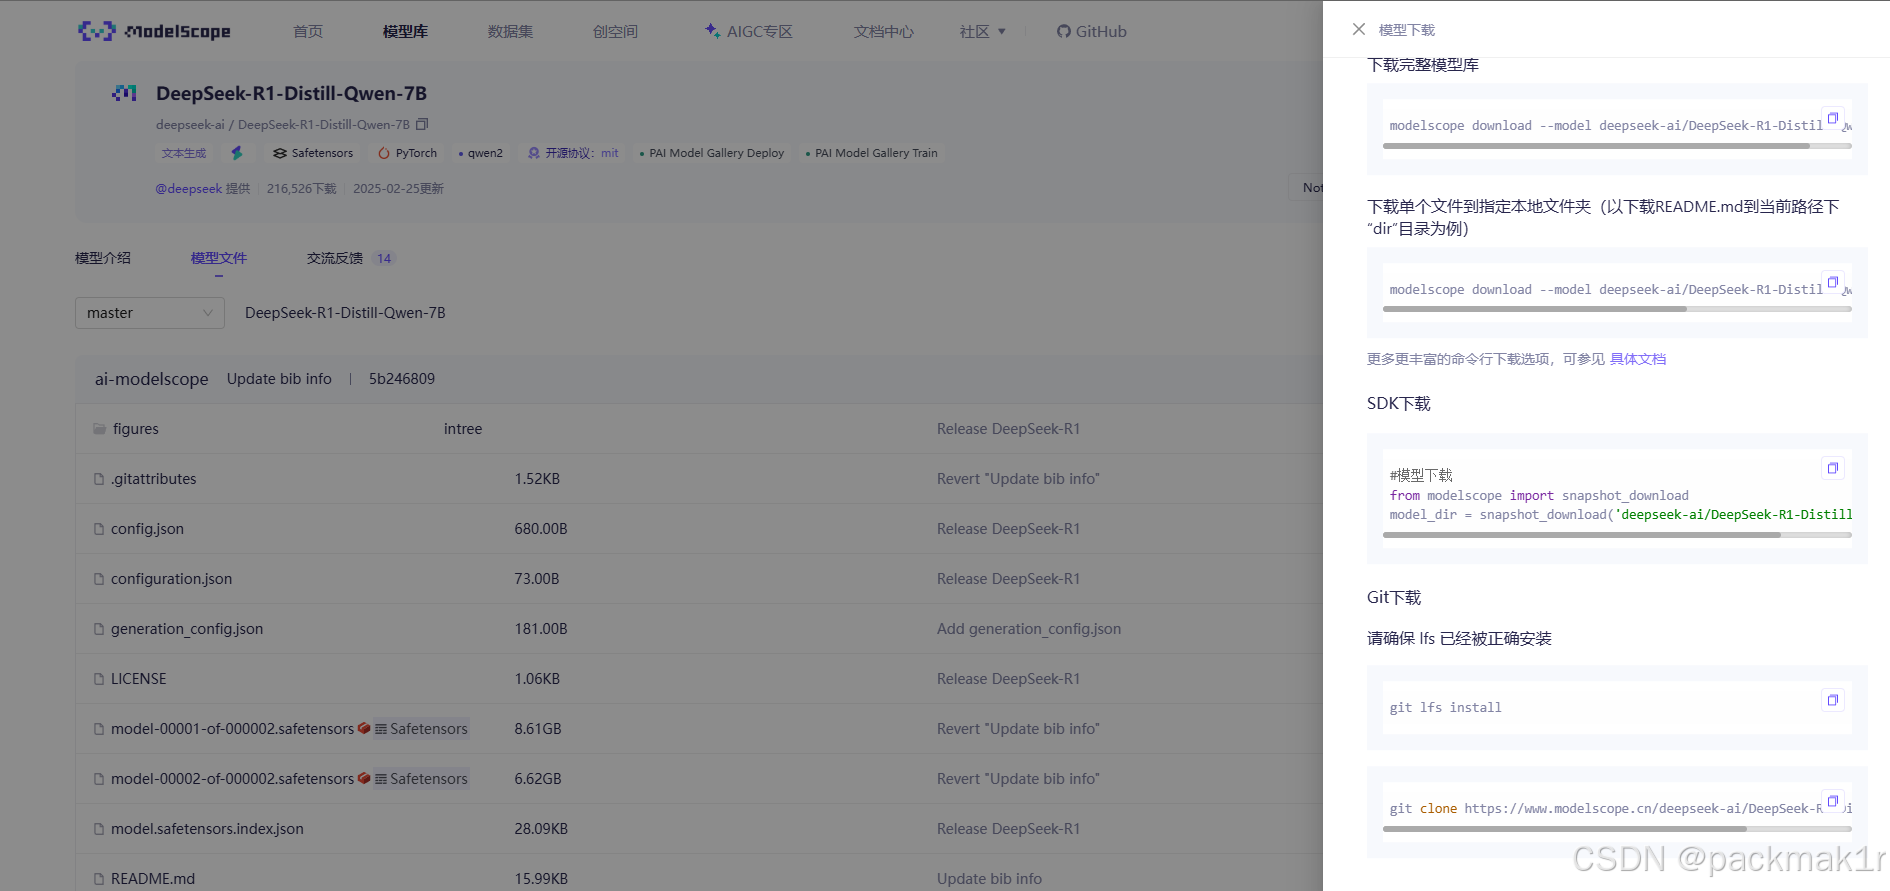
Task: Expand the 社区 menu
Action: 982,32
